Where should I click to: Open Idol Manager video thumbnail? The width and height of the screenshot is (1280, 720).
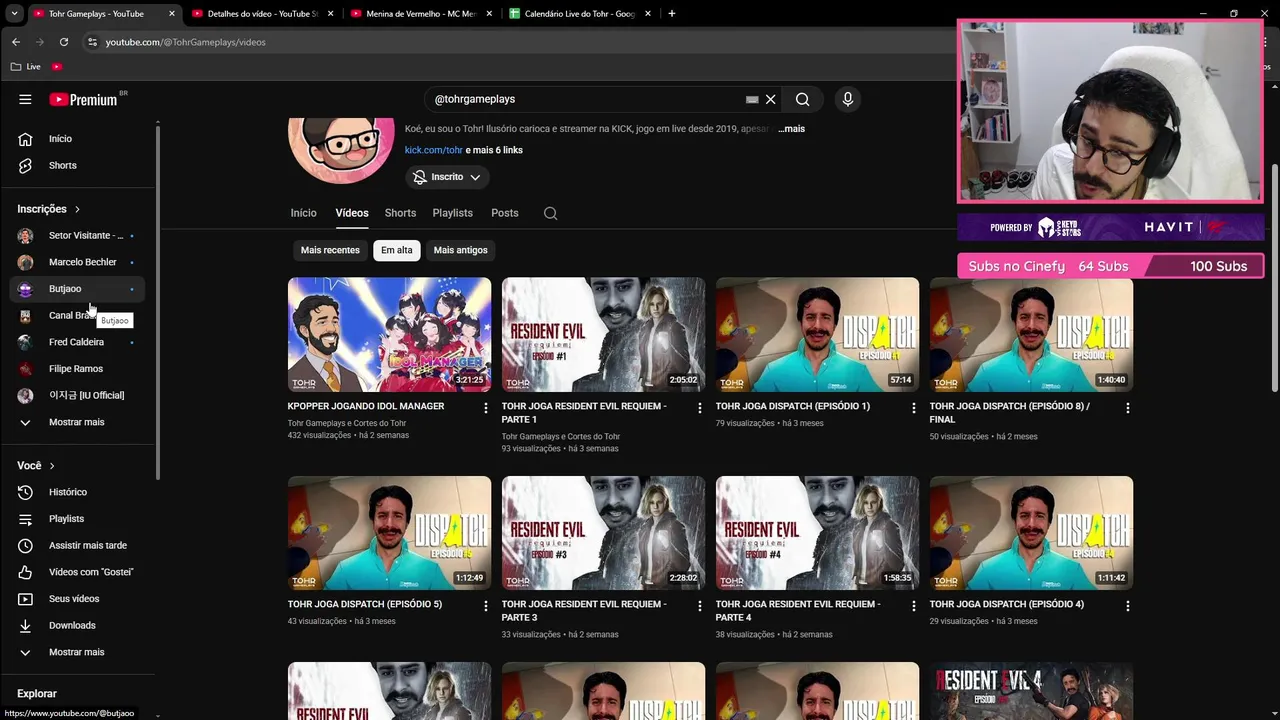pyautogui.click(x=389, y=334)
